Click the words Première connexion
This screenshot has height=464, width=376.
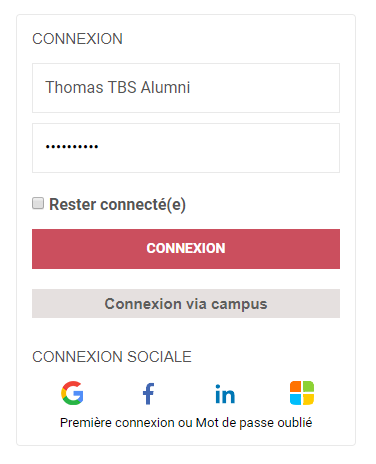pos(117,423)
